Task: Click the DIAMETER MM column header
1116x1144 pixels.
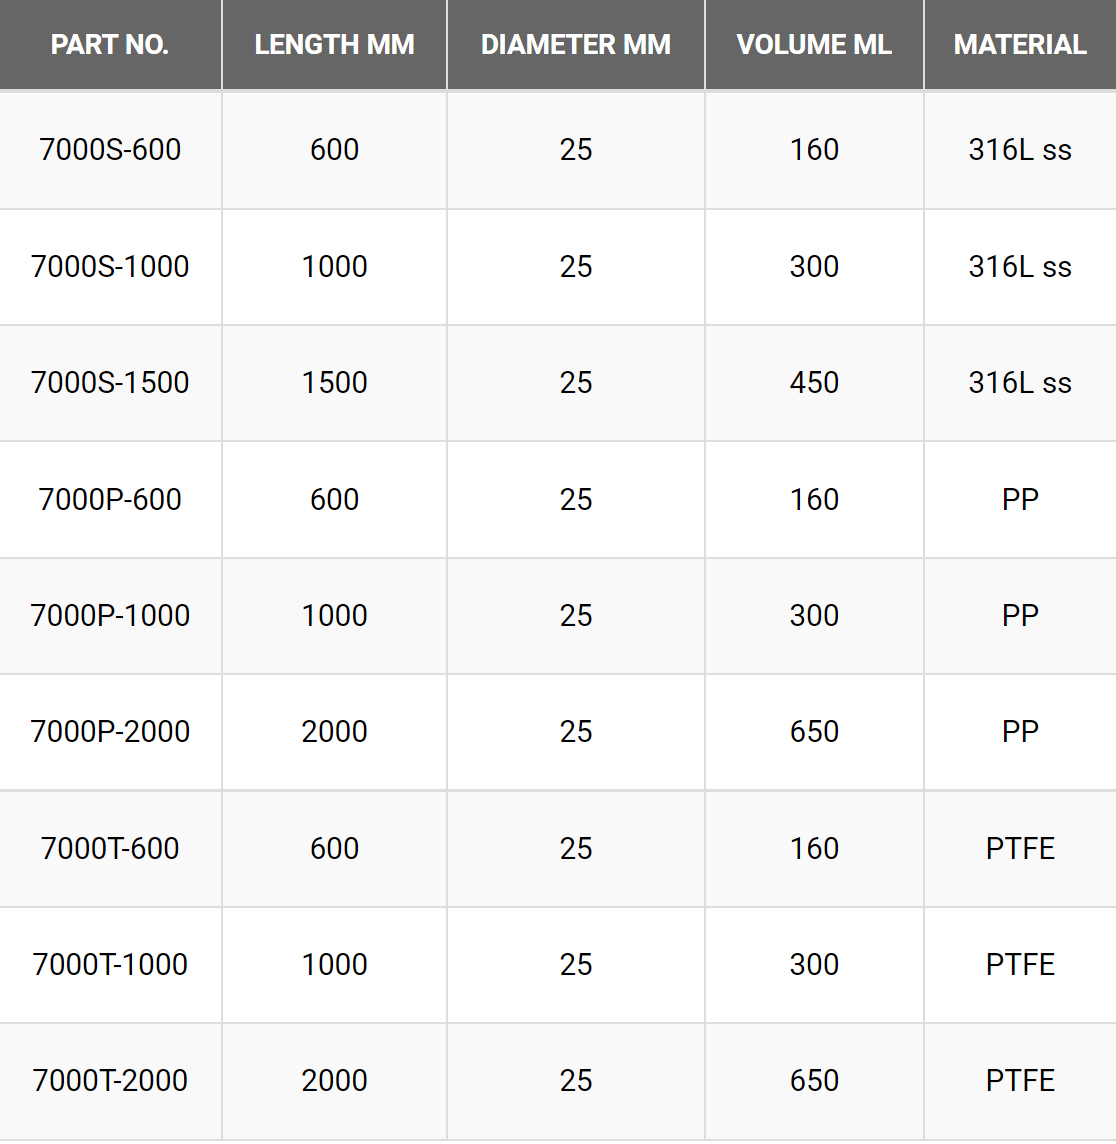Action: pyautogui.click(x=576, y=45)
